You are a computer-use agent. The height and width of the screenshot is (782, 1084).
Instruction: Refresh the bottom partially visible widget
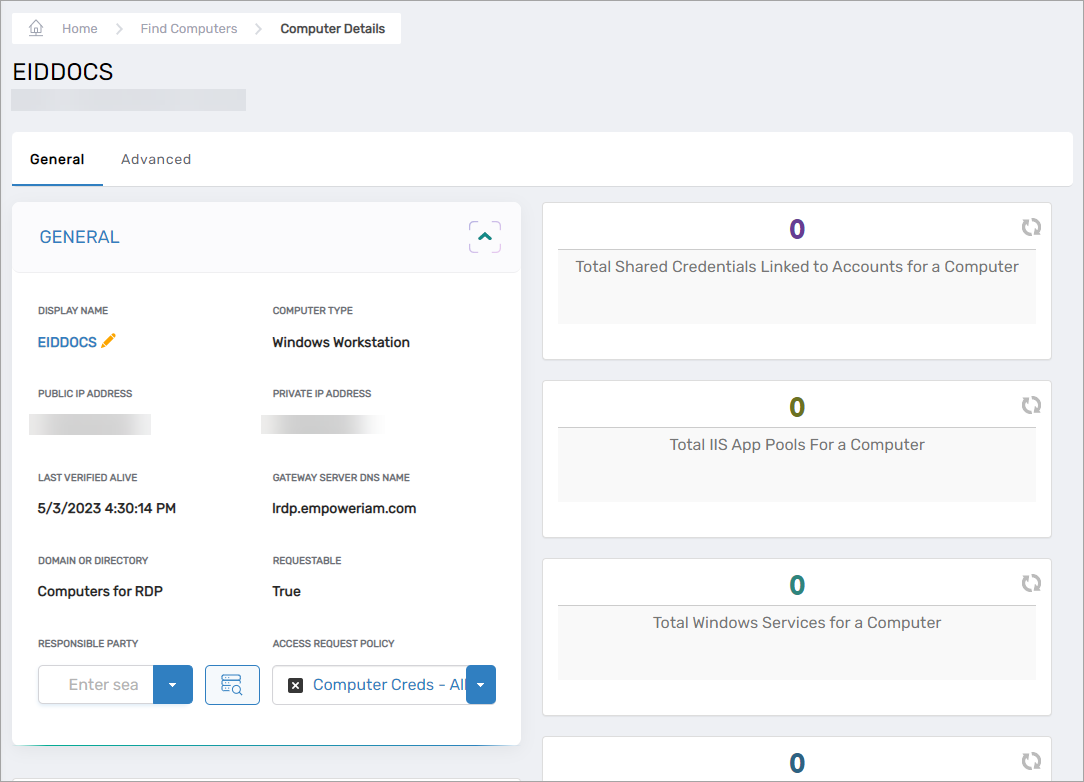1031,761
